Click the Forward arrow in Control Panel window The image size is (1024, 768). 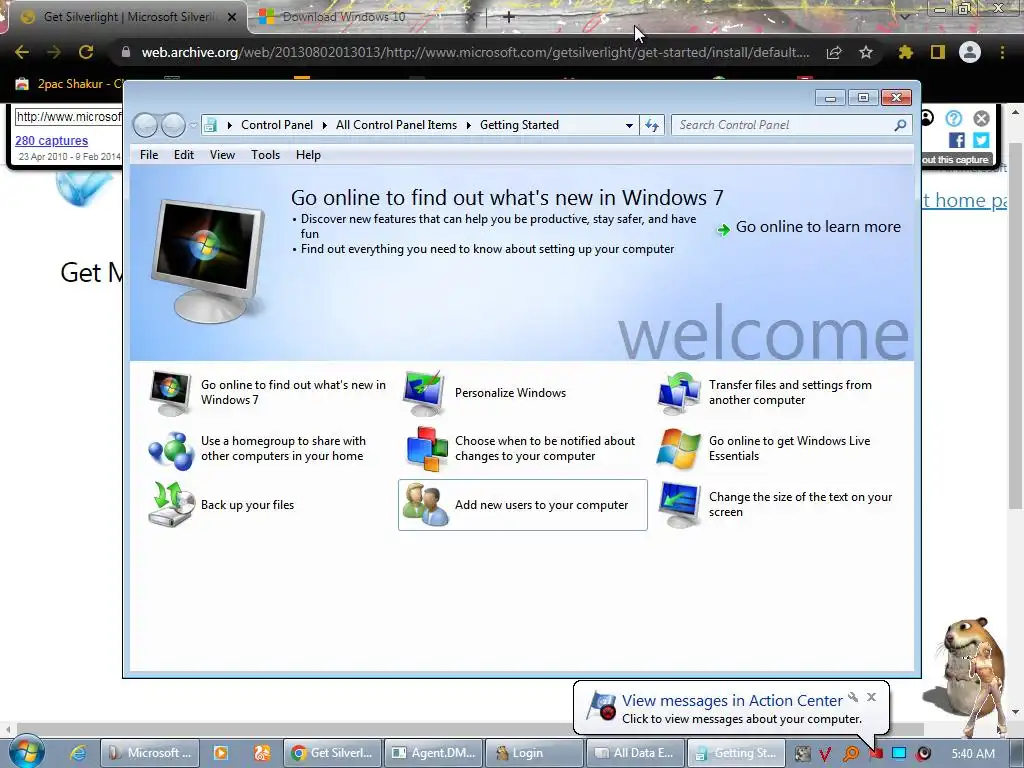tap(173, 125)
